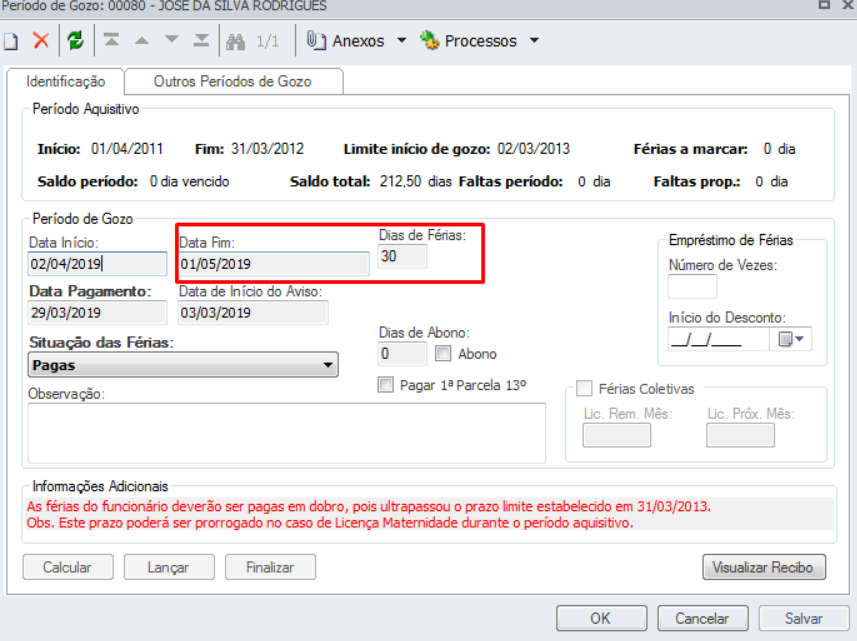Click the New record page icon
The image size is (857, 641).
point(11,41)
